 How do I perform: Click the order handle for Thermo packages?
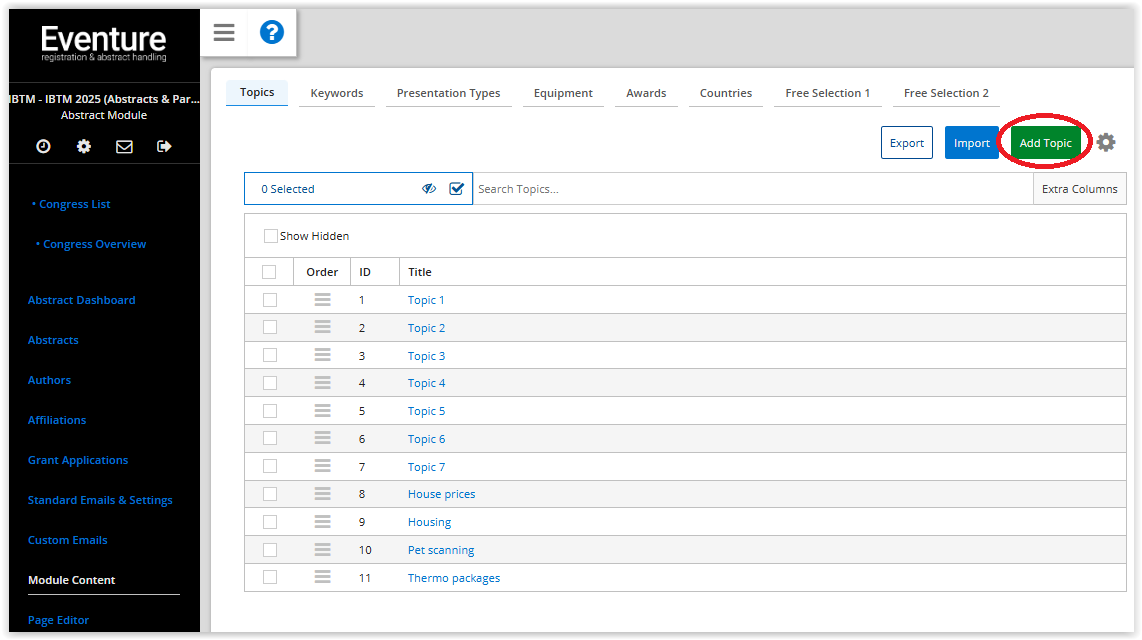[x=323, y=577]
